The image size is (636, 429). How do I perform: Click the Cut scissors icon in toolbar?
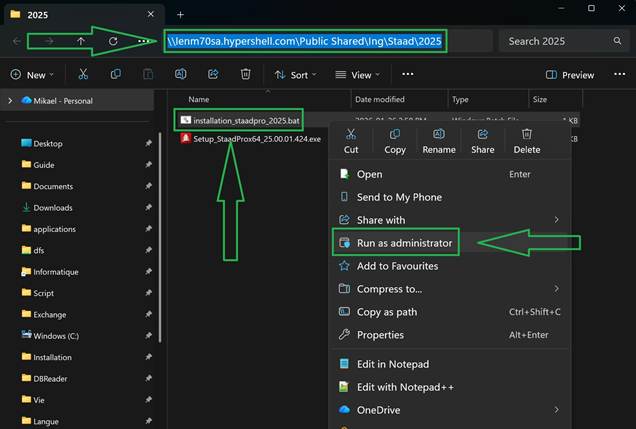(83, 74)
